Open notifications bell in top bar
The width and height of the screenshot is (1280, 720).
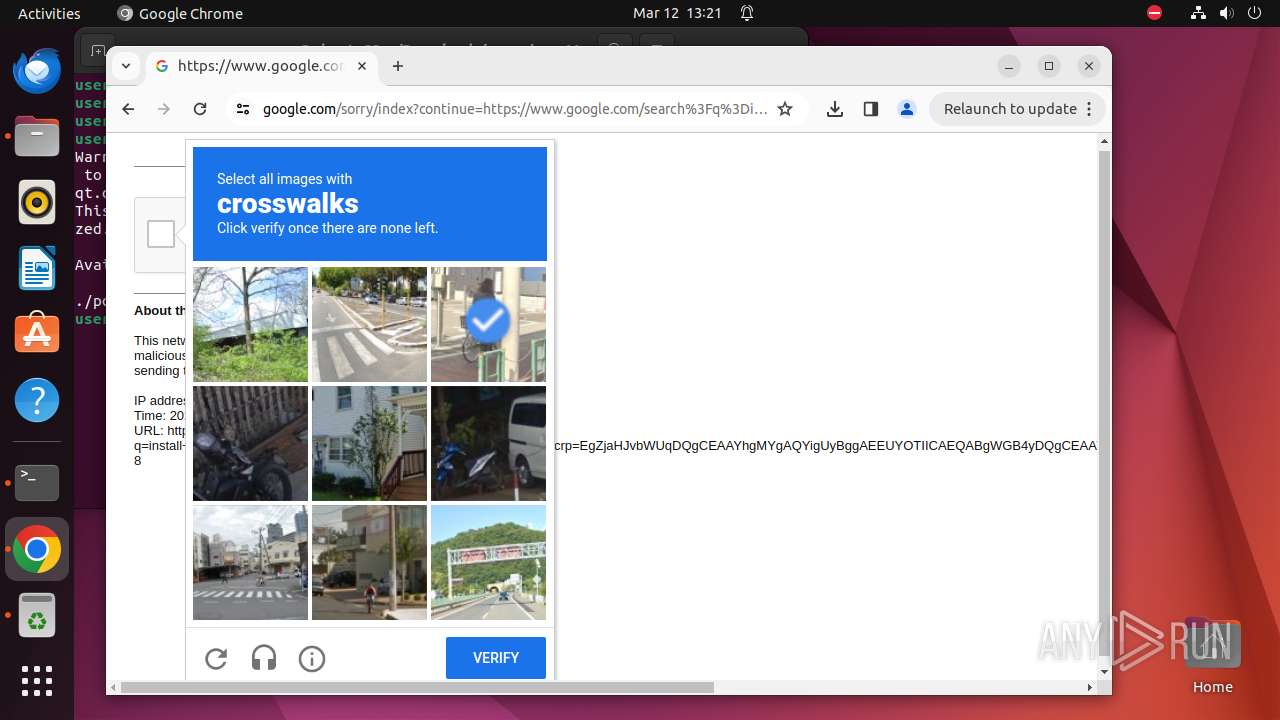coord(747,13)
